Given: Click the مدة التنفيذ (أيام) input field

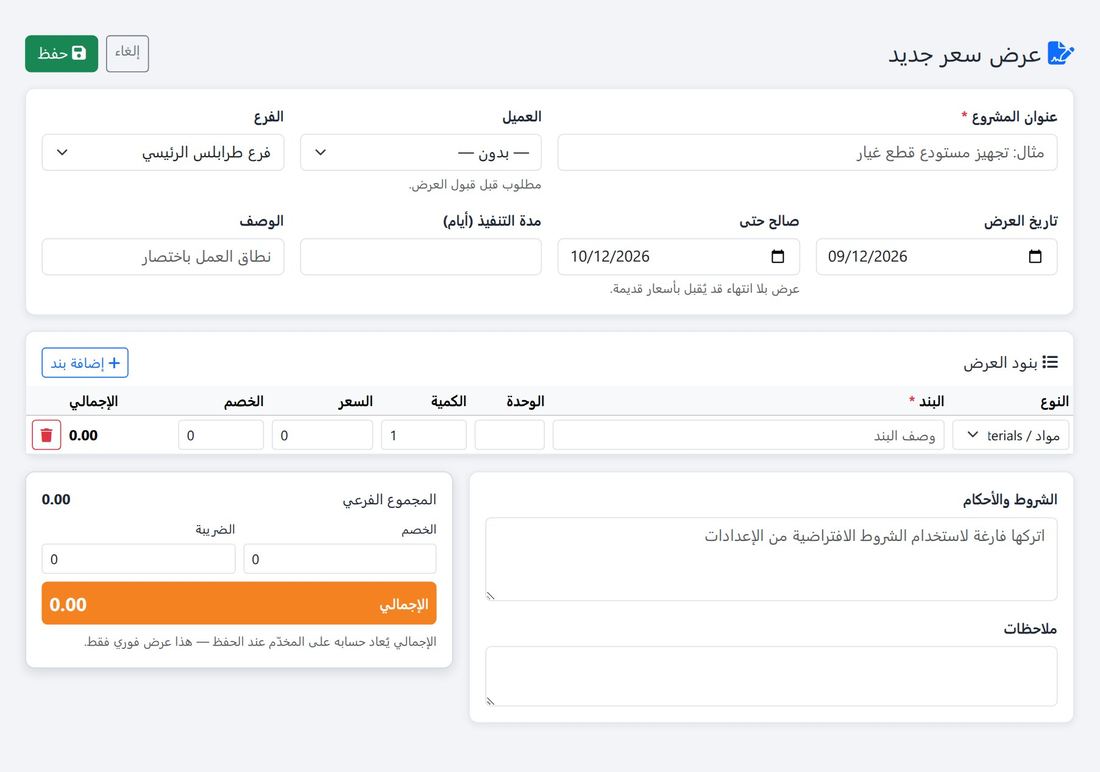Looking at the screenshot, I should (421, 256).
